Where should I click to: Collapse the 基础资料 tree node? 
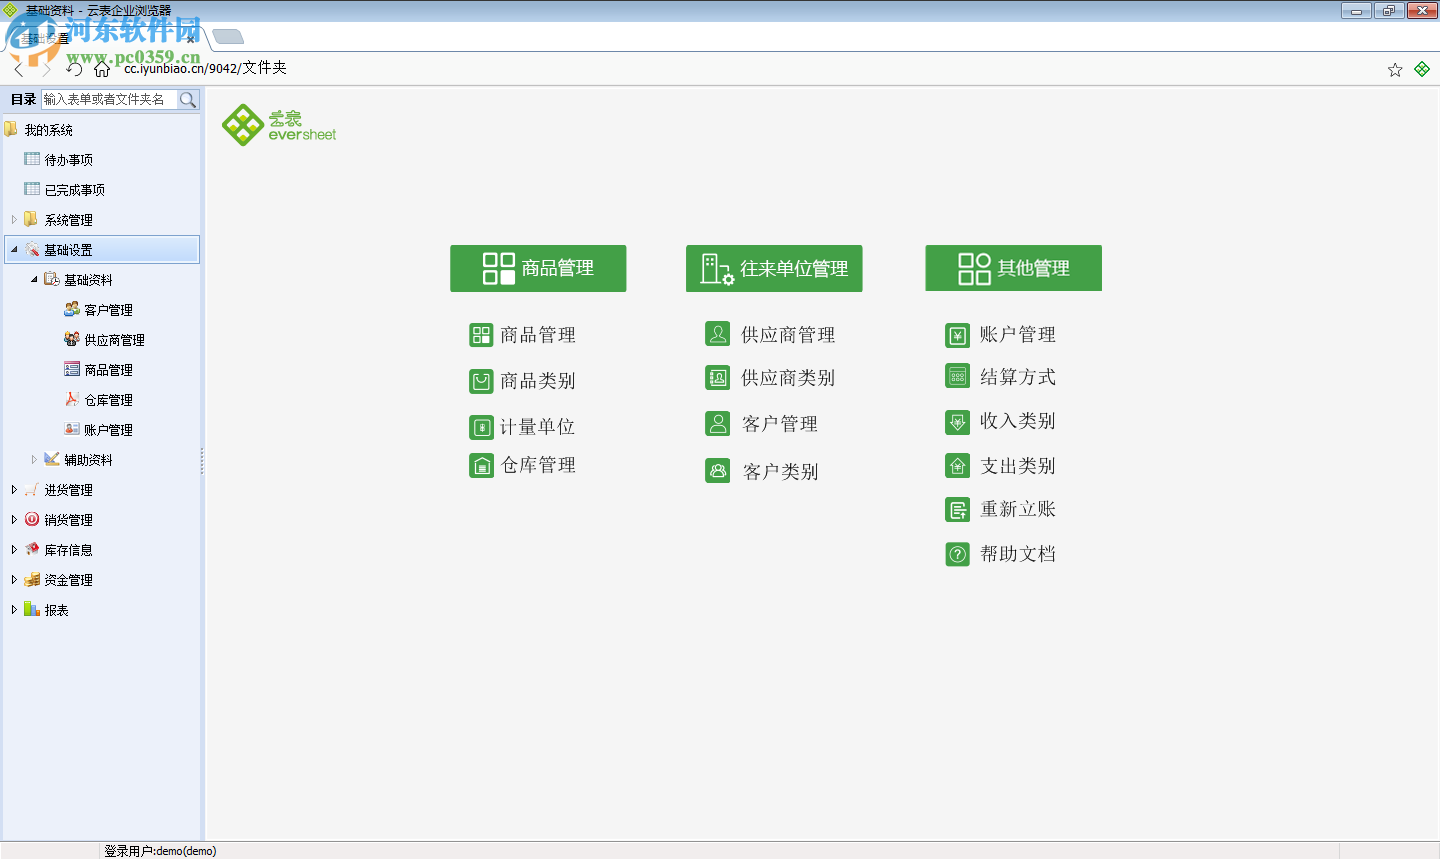(34, 279)
